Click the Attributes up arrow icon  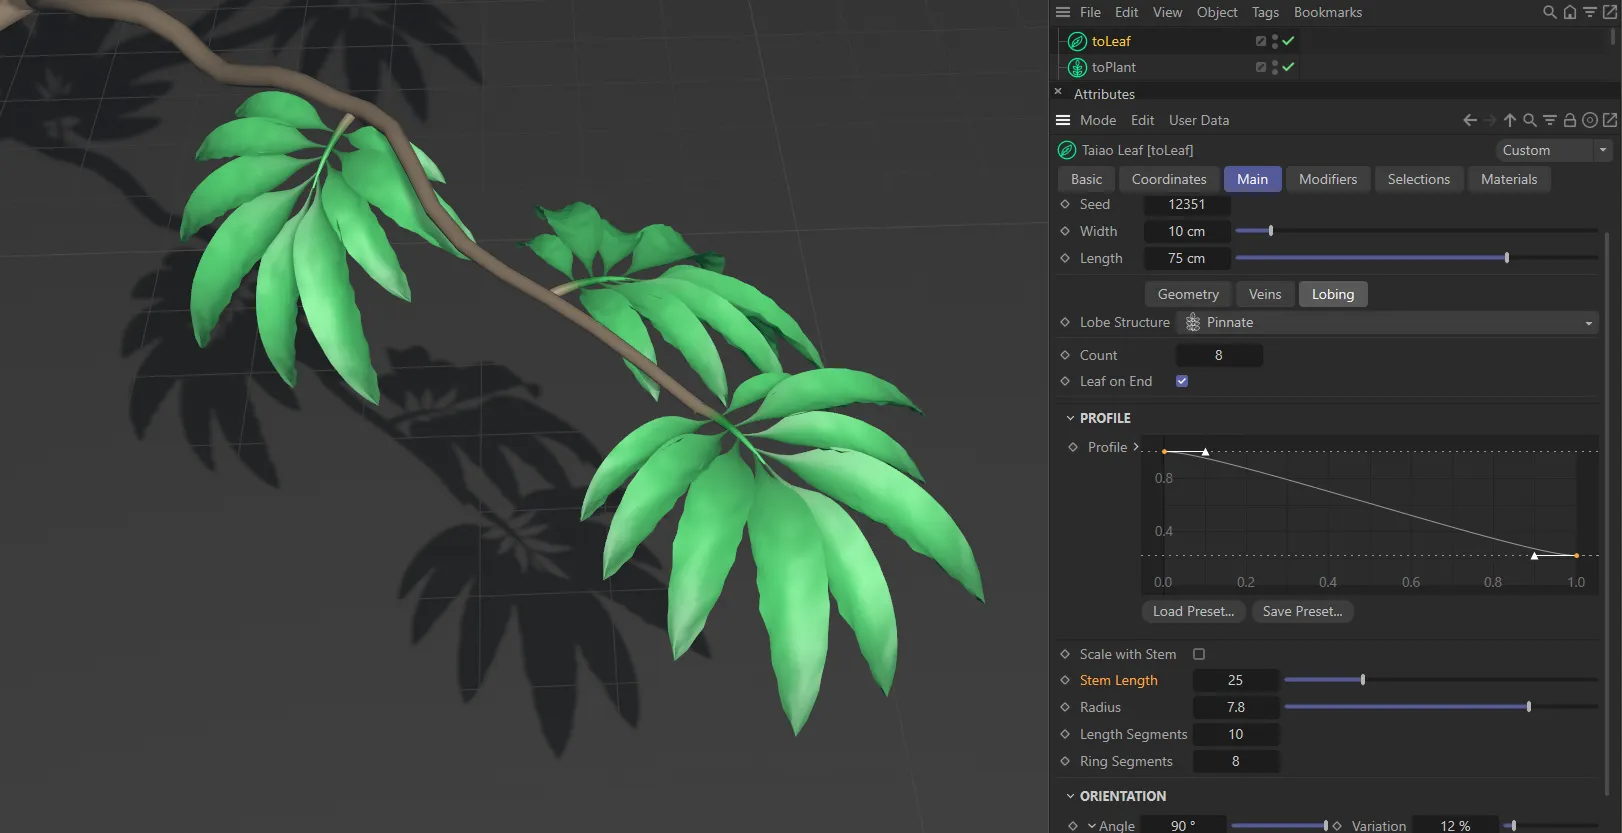[x=1510, y=120]
